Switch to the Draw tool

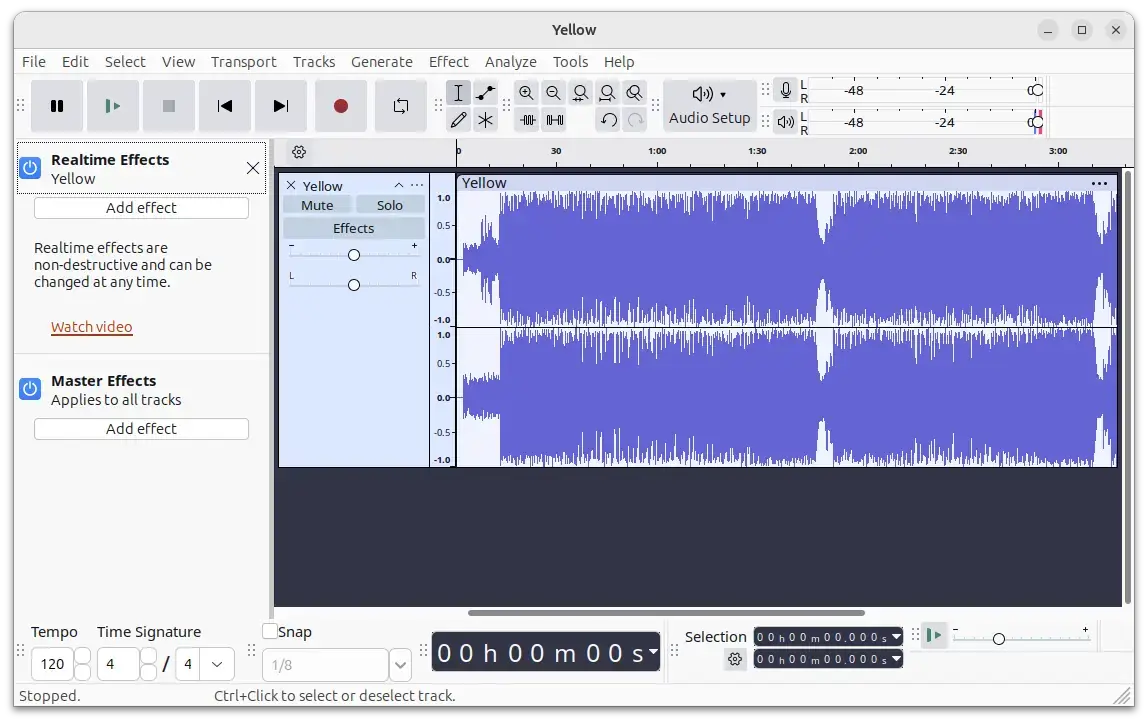[459, 120]
